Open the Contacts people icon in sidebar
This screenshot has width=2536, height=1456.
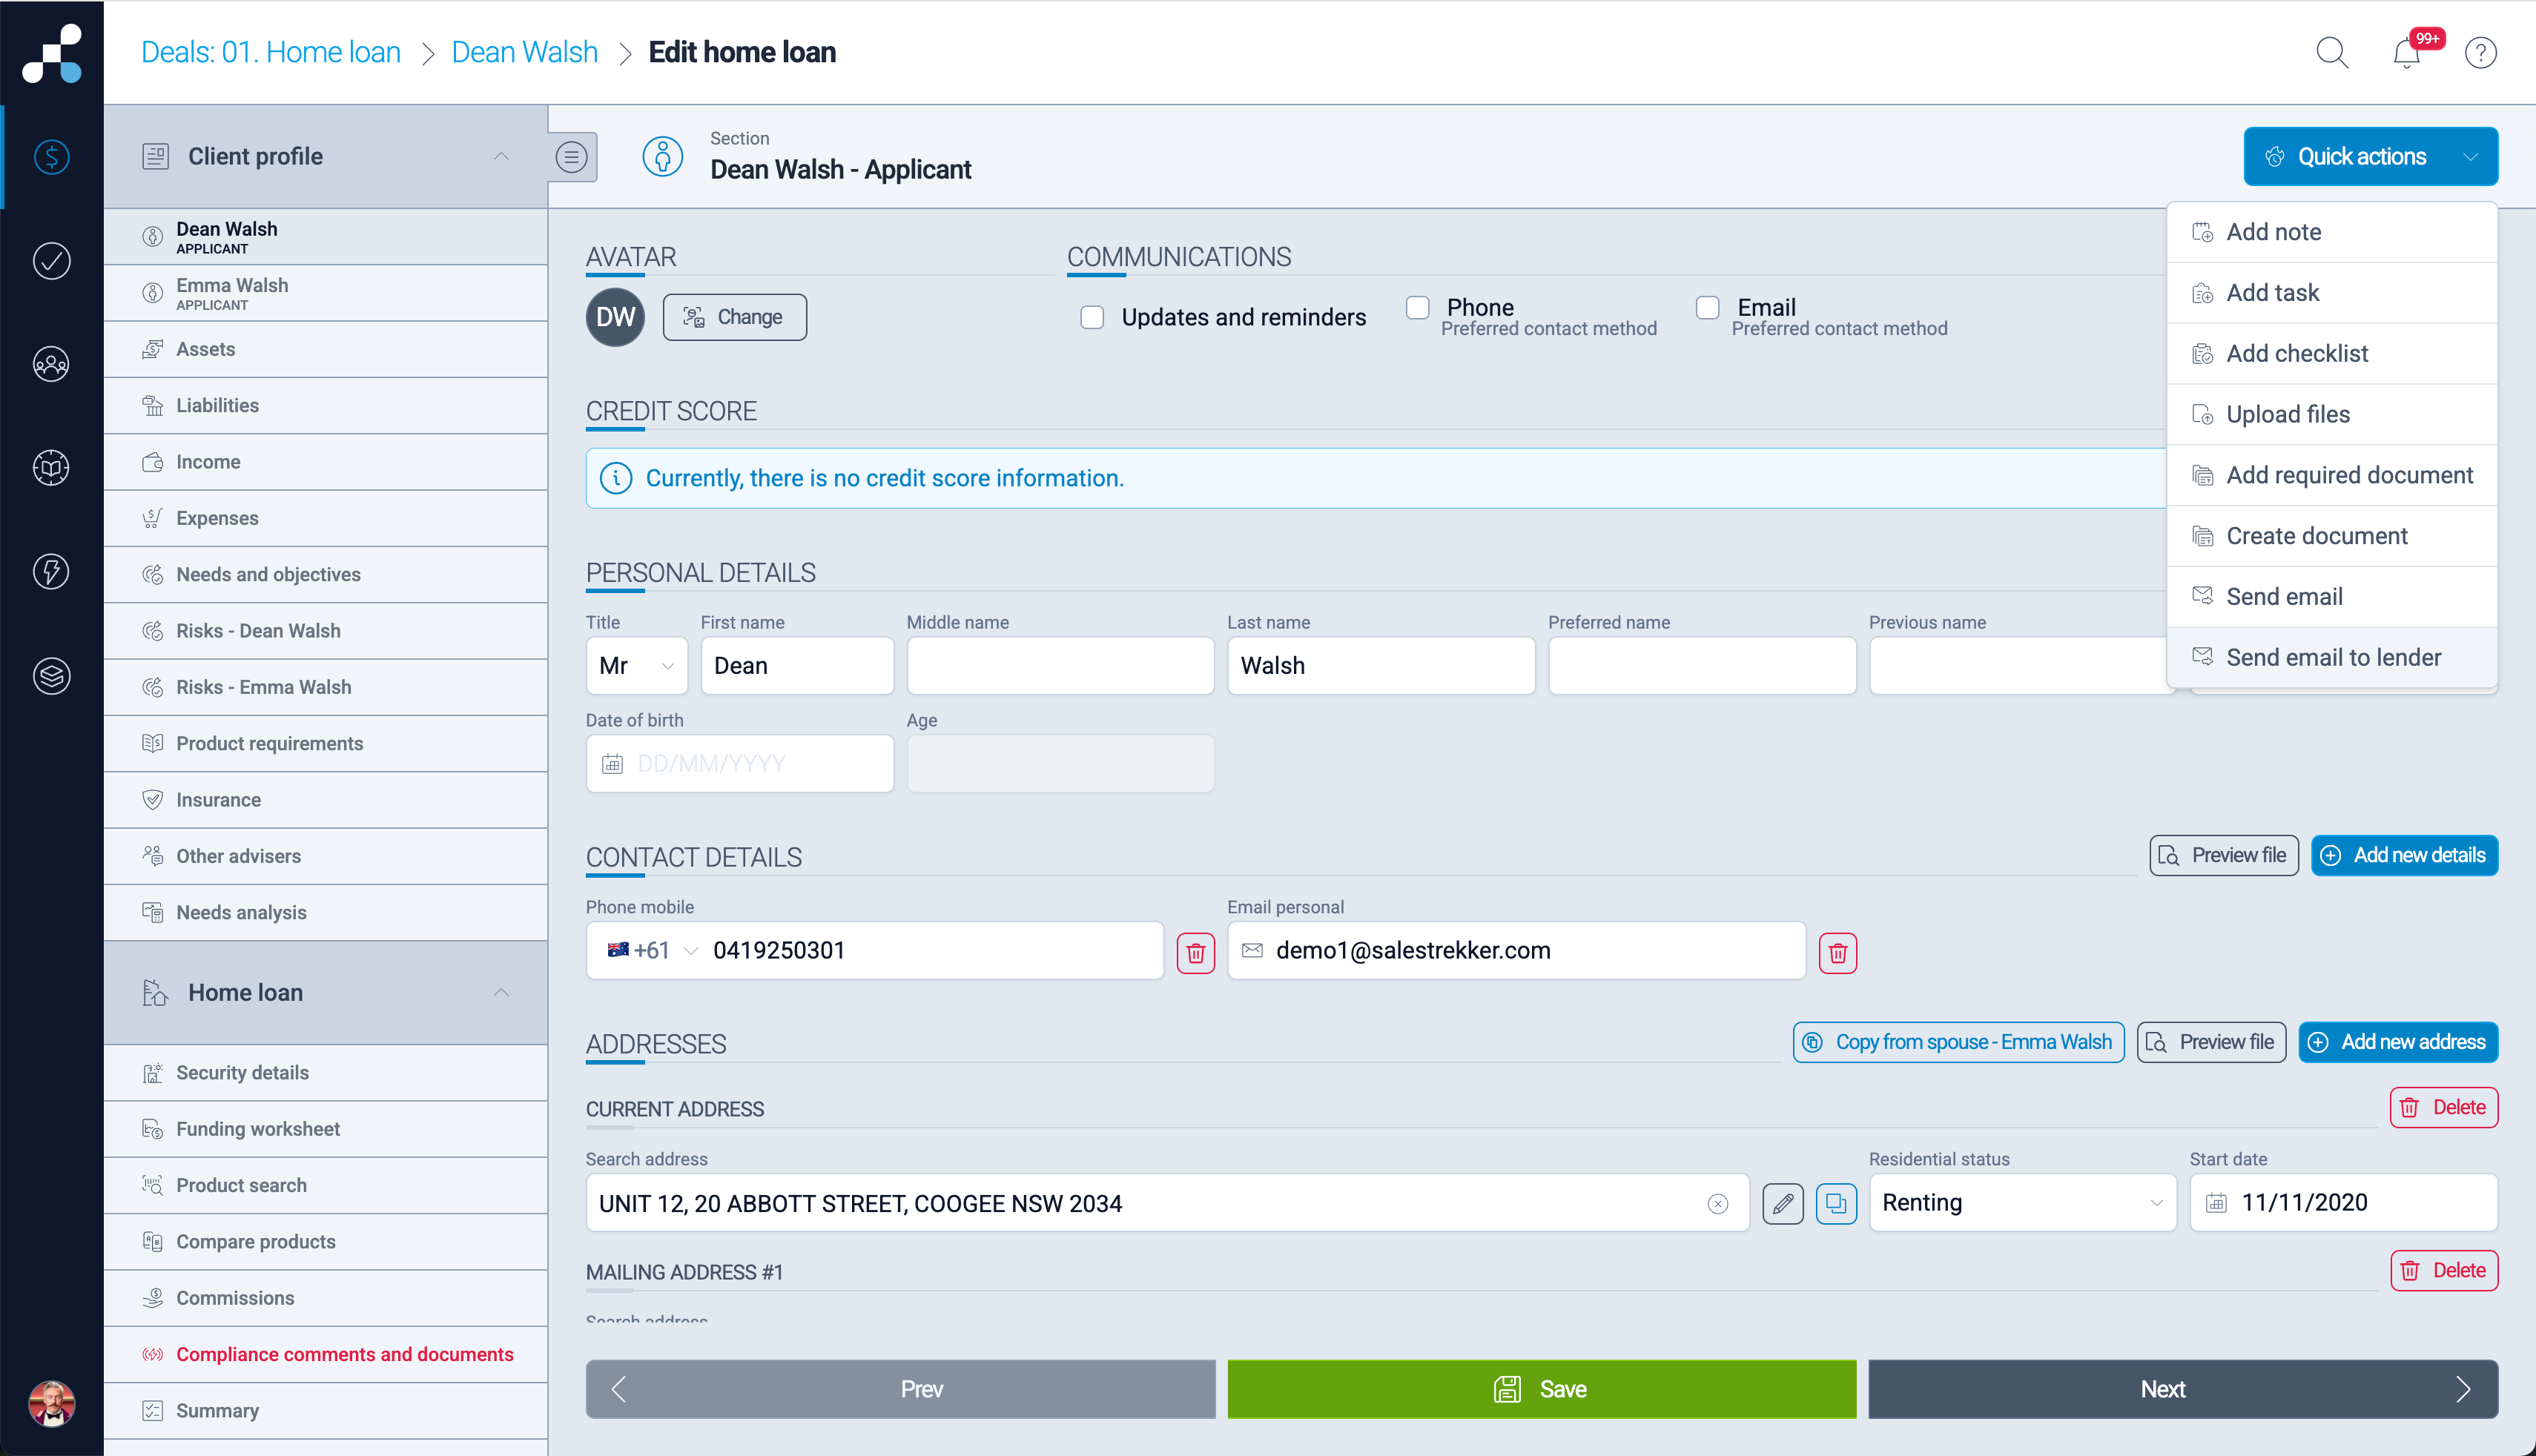[52, 364]
